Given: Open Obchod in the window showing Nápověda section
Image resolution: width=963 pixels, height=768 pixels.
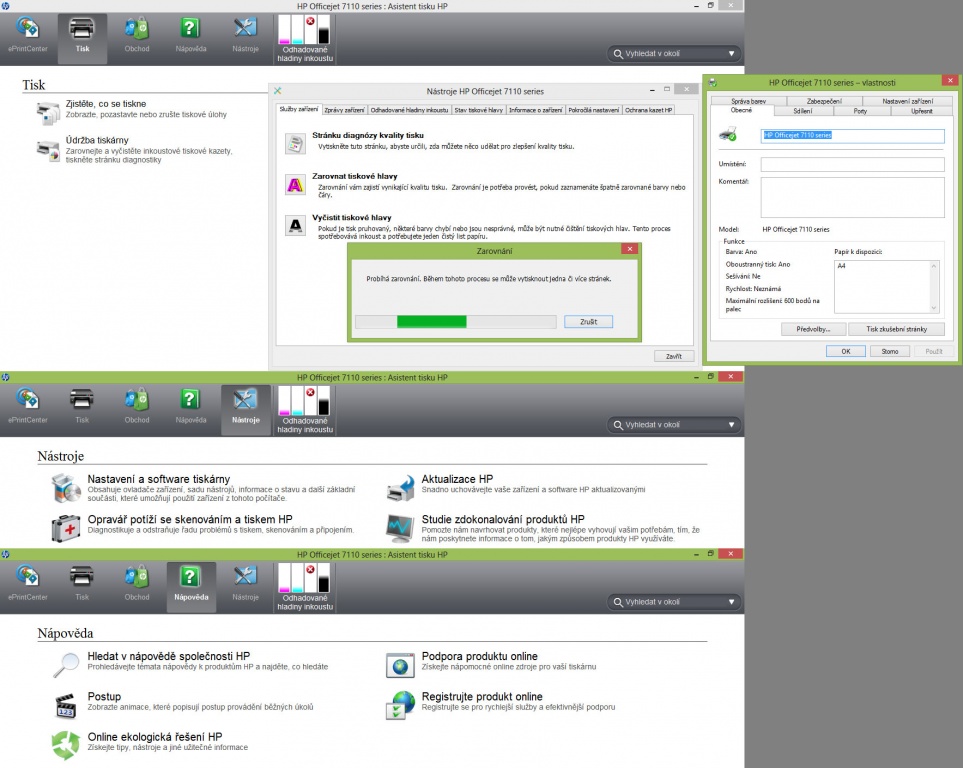Looking at the screenshot, I should (137, 584).
